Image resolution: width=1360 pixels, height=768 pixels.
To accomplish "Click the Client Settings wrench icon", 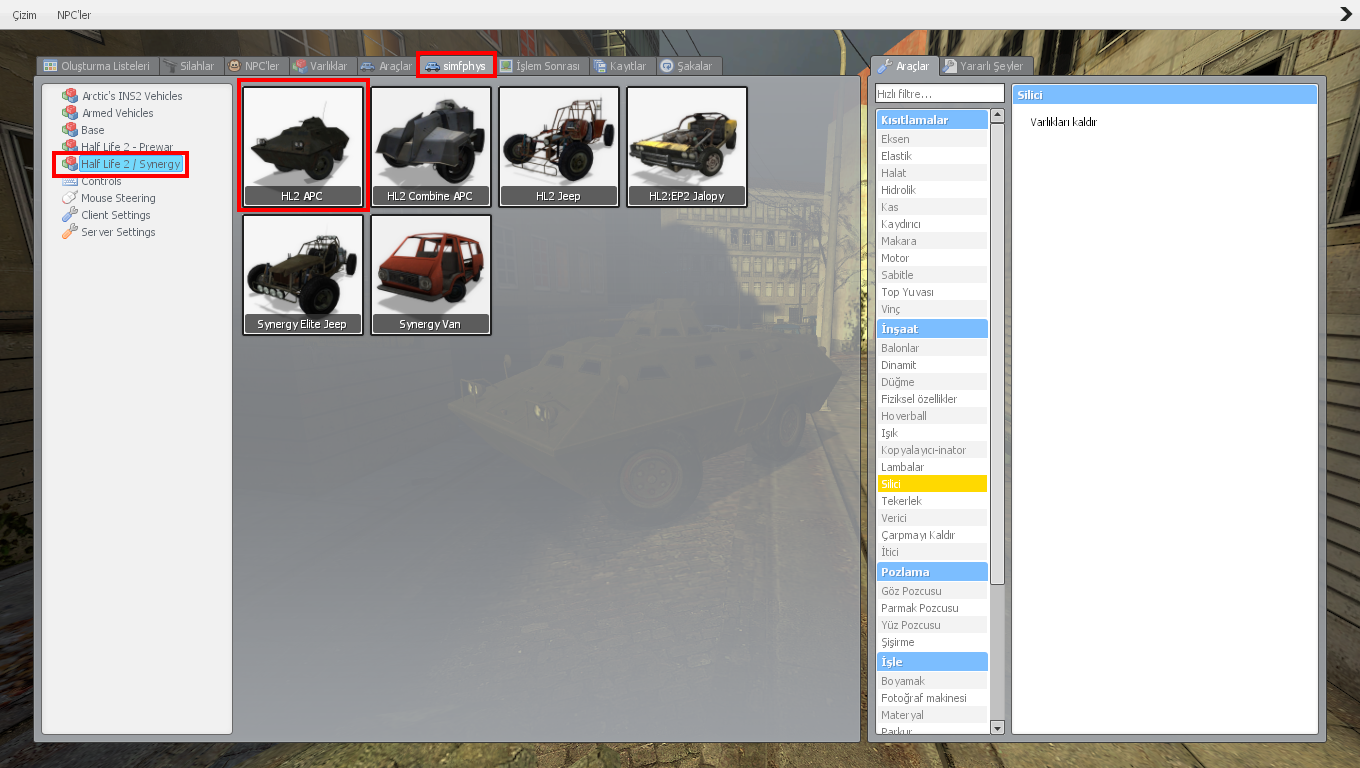I will coord(70,215).
